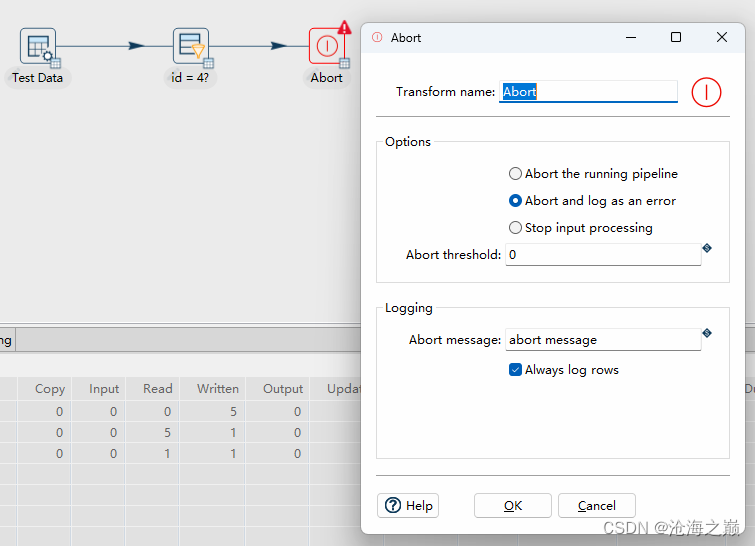Click the red warning badge on Abort transform
Image resolution: width=755 pixels, height=546 pixels.
click(344, 27)
